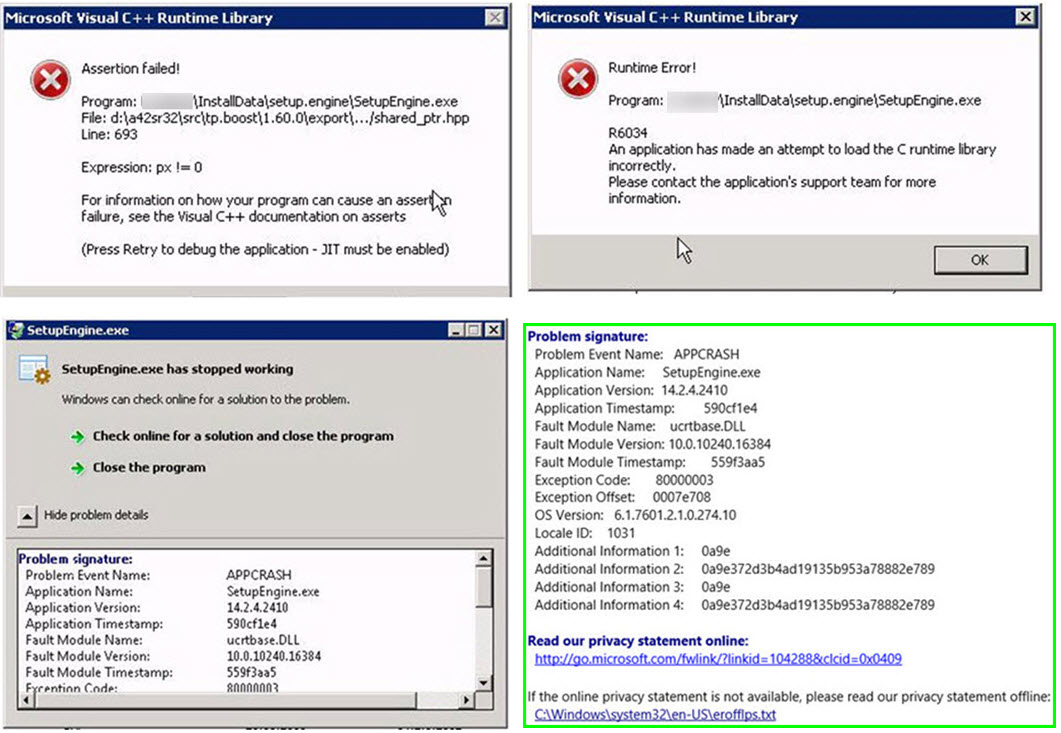Click 'If the online privacy statement is not available' text

[789, 696]
